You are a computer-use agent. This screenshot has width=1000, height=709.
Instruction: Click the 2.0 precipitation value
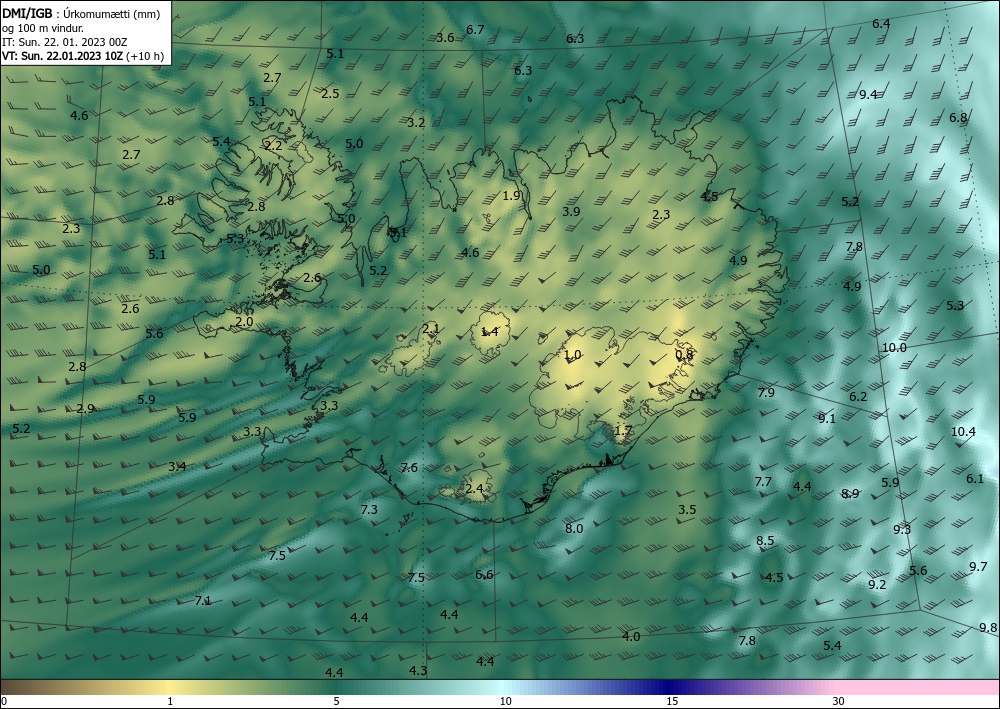coord(244,322)
